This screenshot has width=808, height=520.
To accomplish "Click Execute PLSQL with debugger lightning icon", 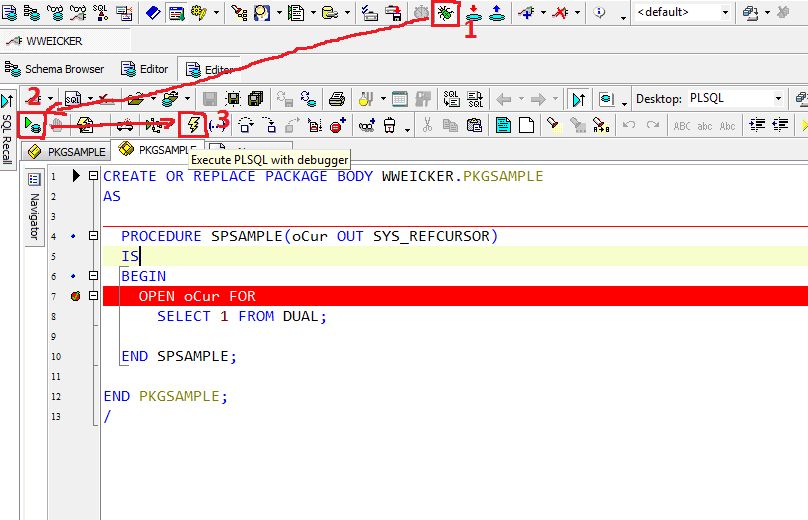I will [193, 125].
